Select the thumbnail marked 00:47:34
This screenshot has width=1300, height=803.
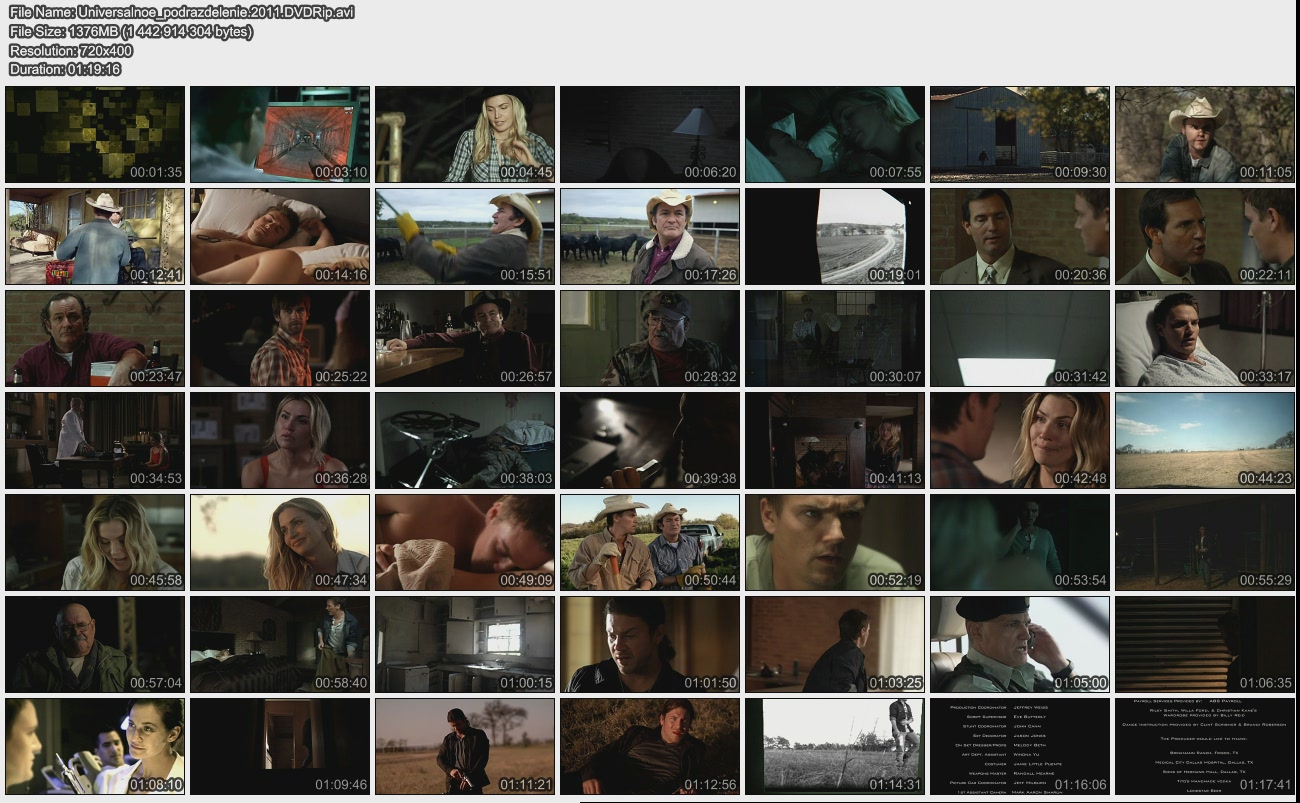click(280, 542)
